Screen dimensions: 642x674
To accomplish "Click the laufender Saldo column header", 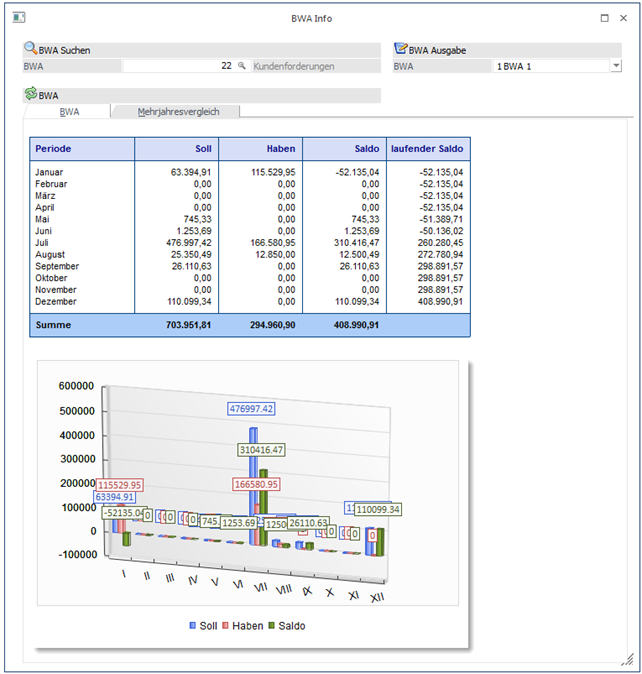I will (427, 149).
